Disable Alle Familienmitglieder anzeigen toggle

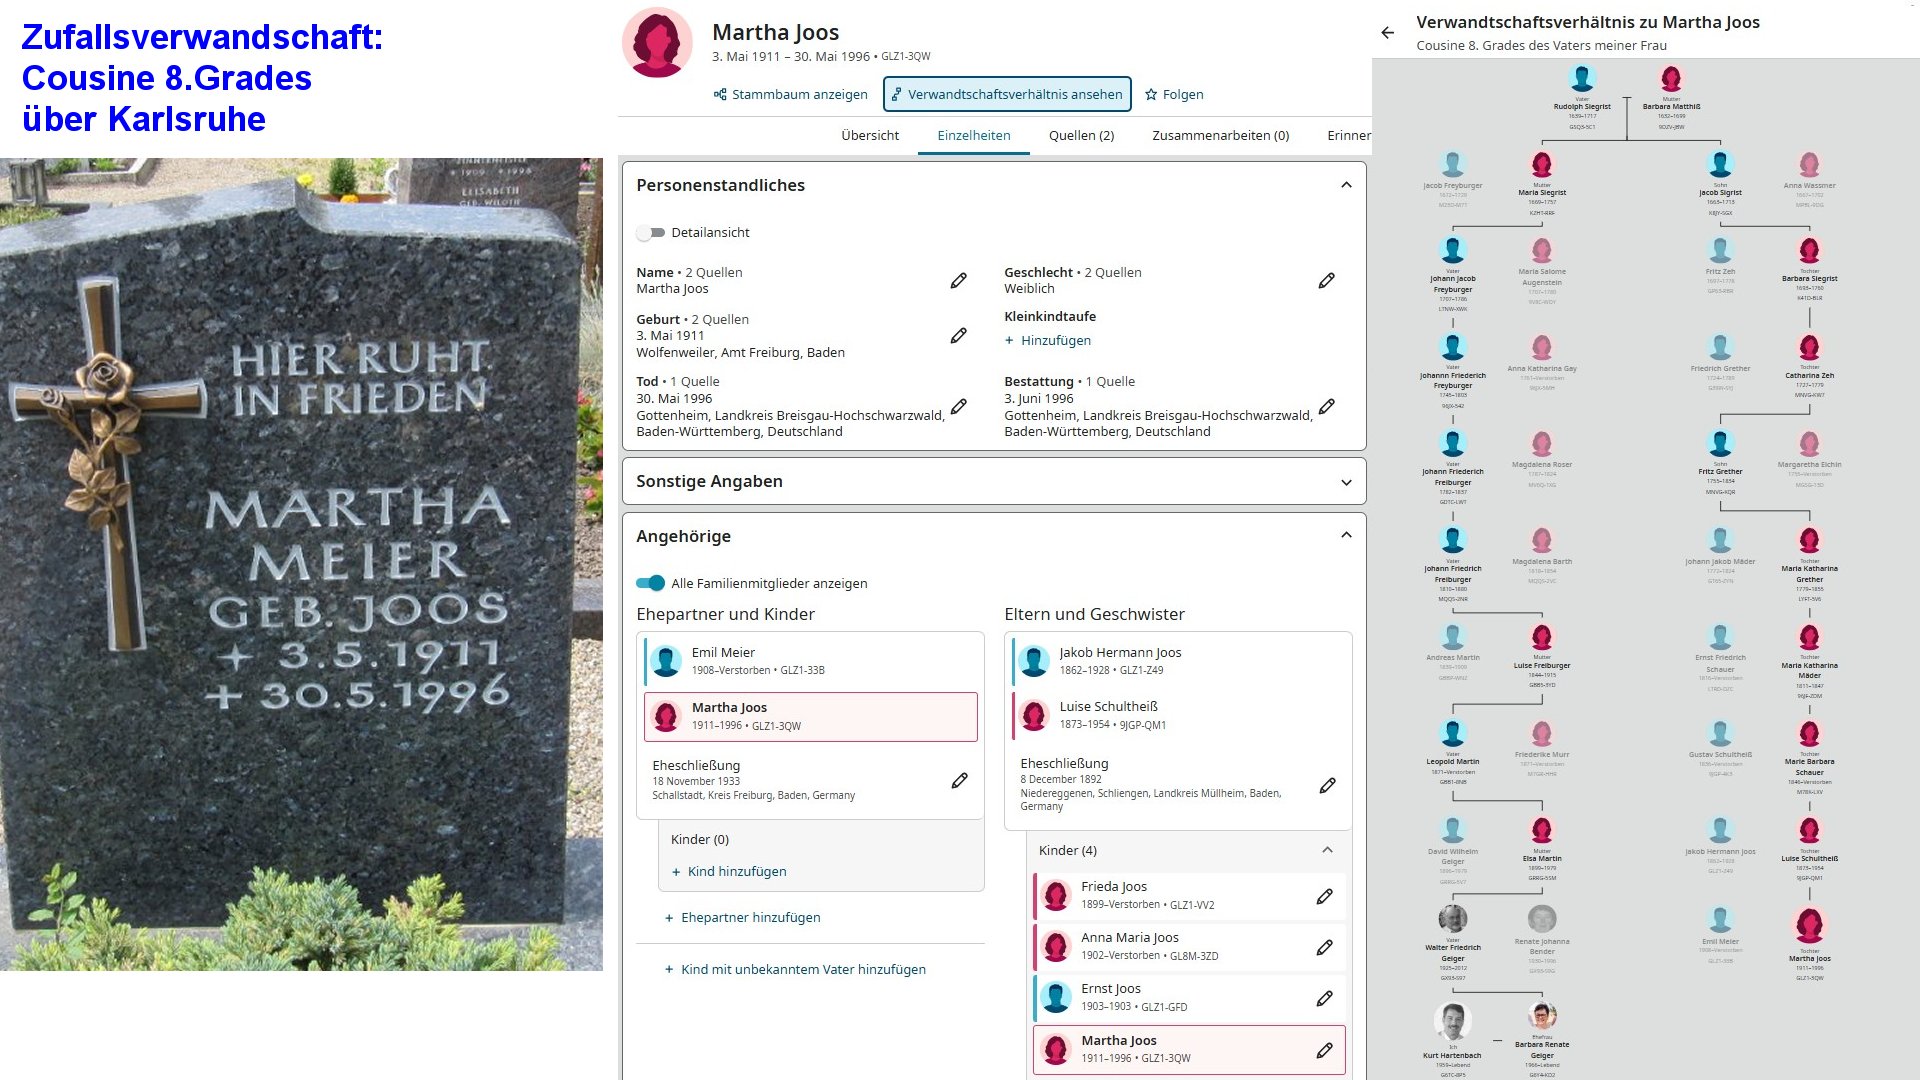click(x=650, y=583)
